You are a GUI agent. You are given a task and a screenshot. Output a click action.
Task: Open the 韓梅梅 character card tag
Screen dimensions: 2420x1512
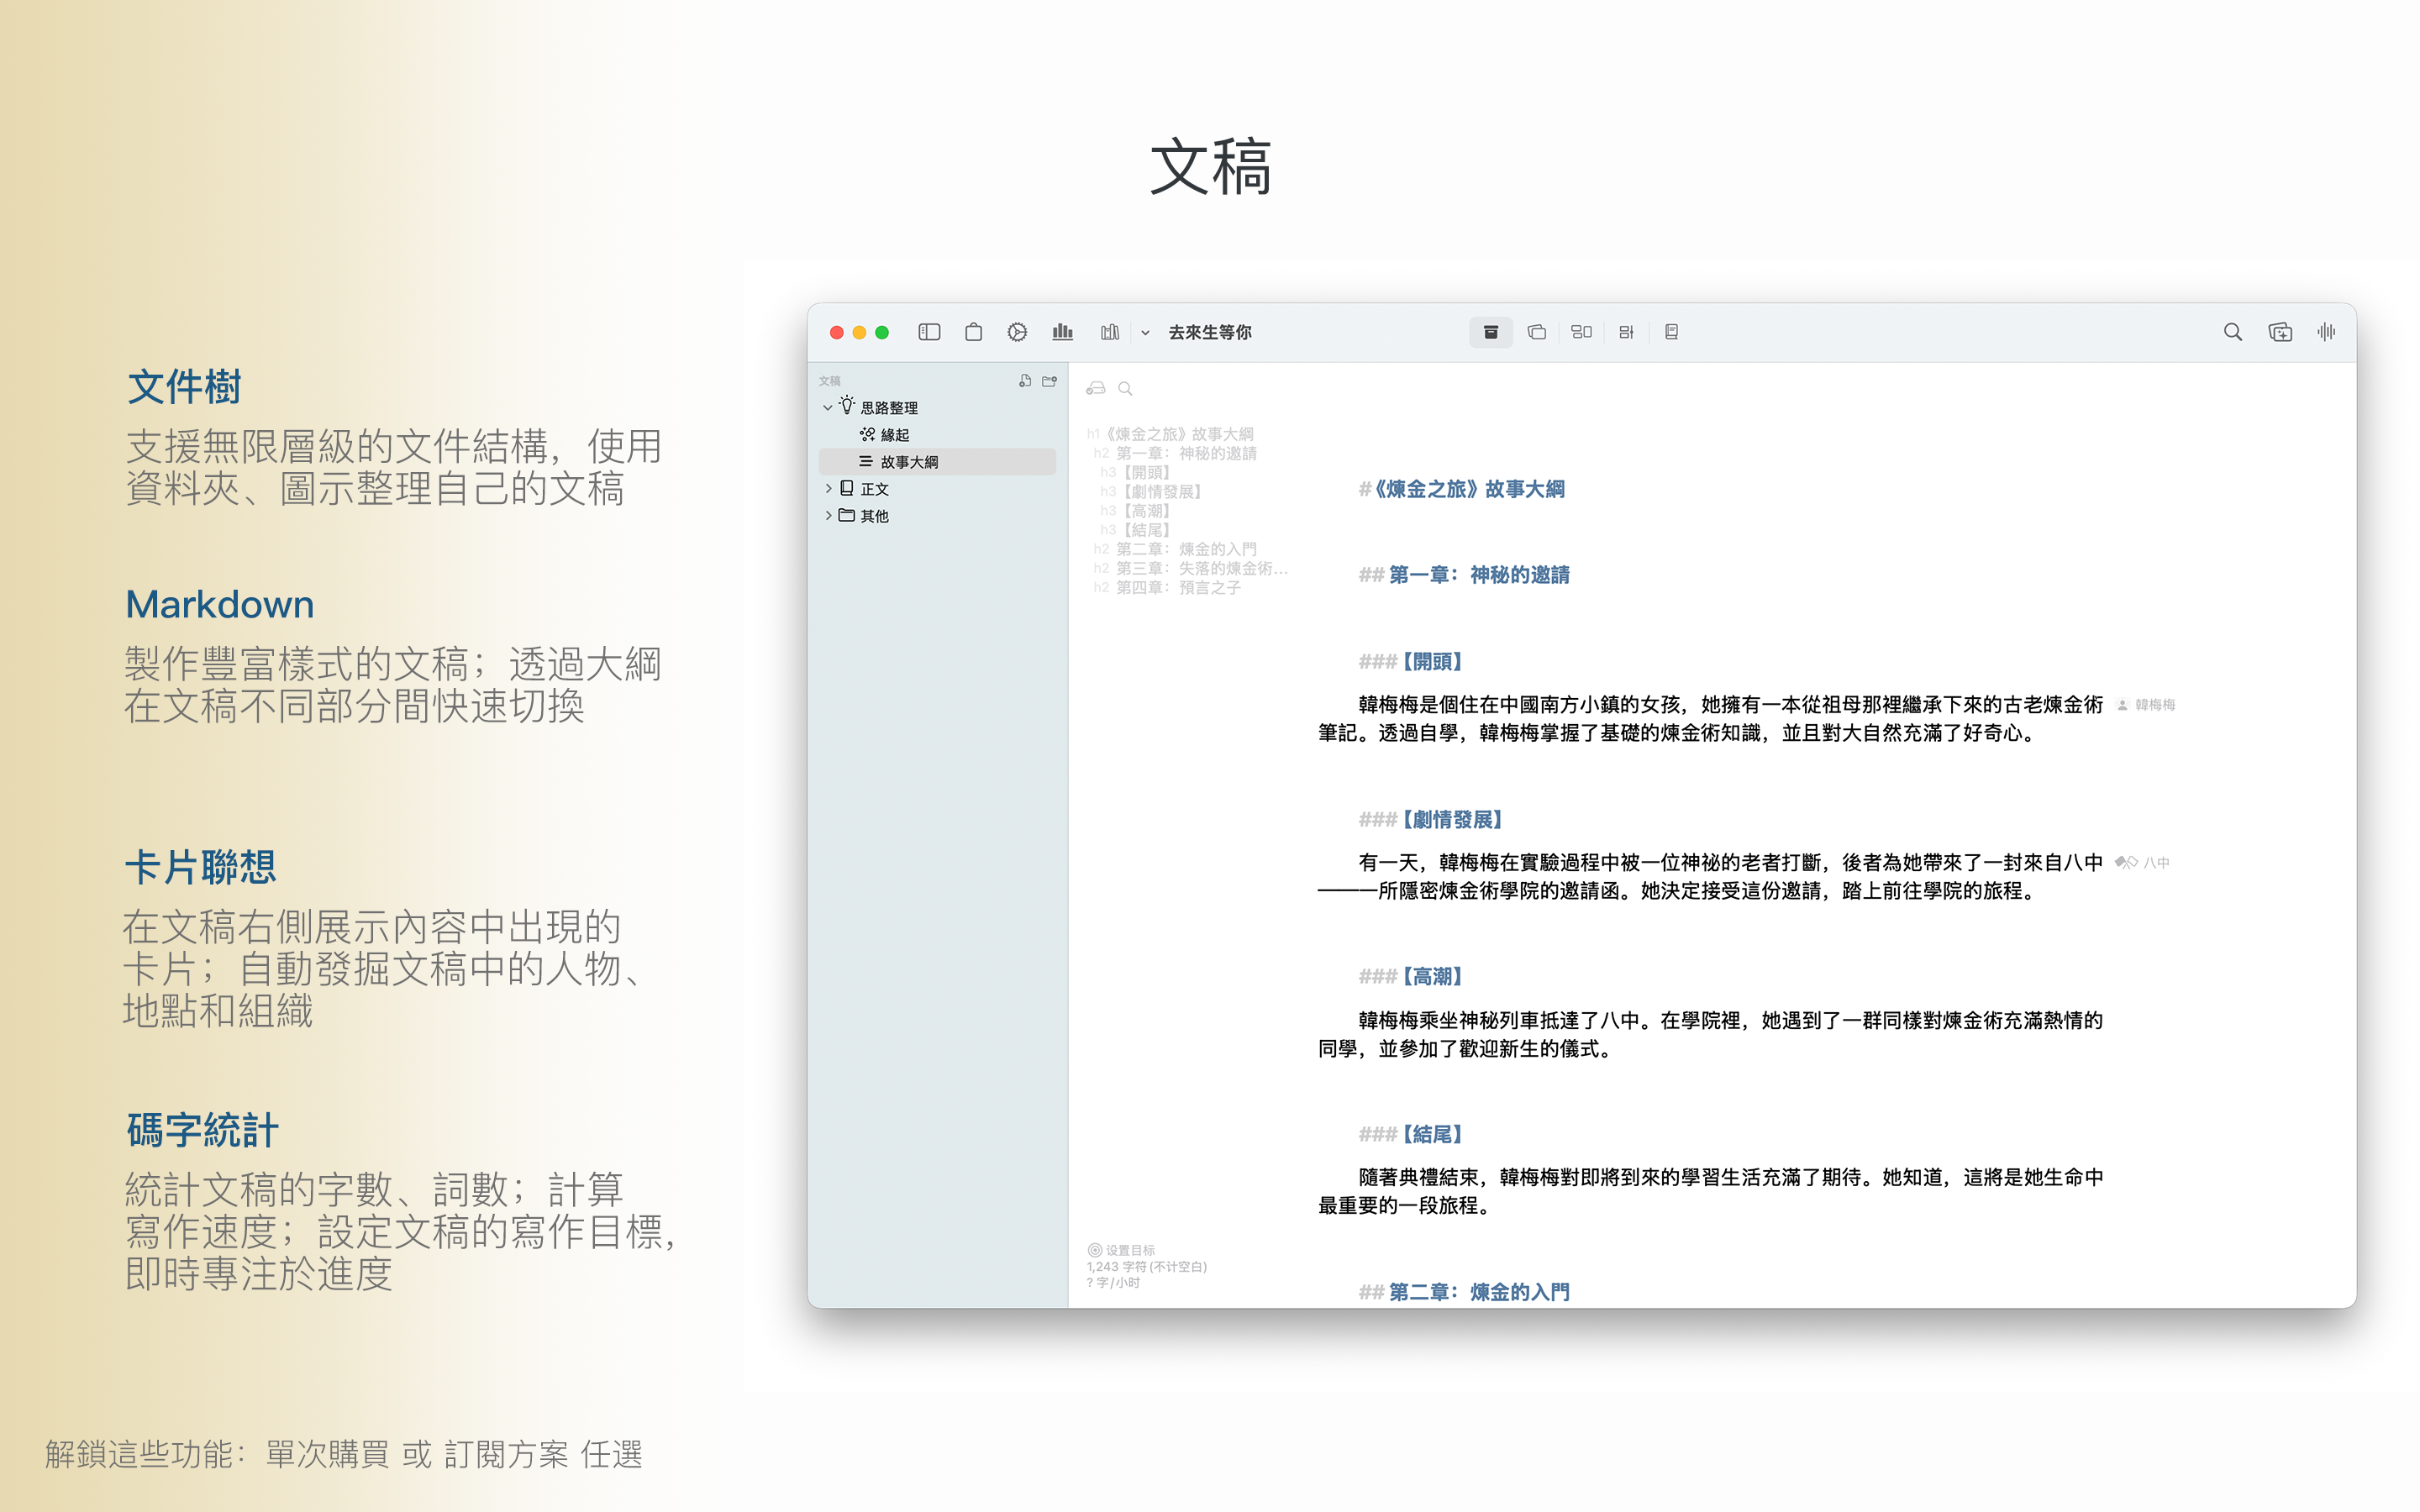2146,705
